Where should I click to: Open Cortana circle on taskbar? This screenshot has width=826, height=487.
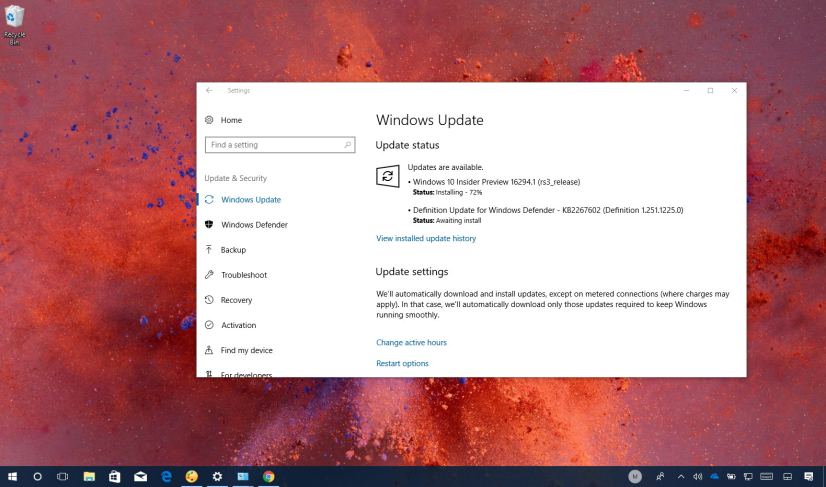[x=37, y=476]
